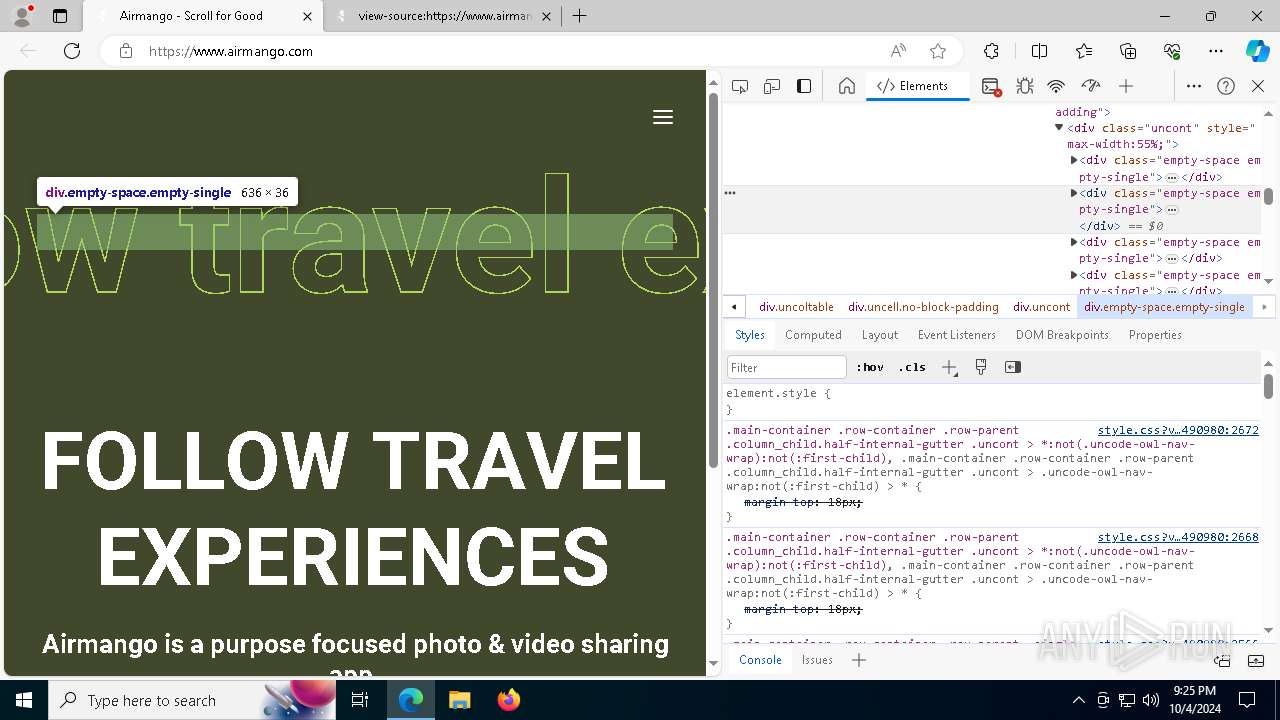Click the address bar URL

(x=231, y=51)
